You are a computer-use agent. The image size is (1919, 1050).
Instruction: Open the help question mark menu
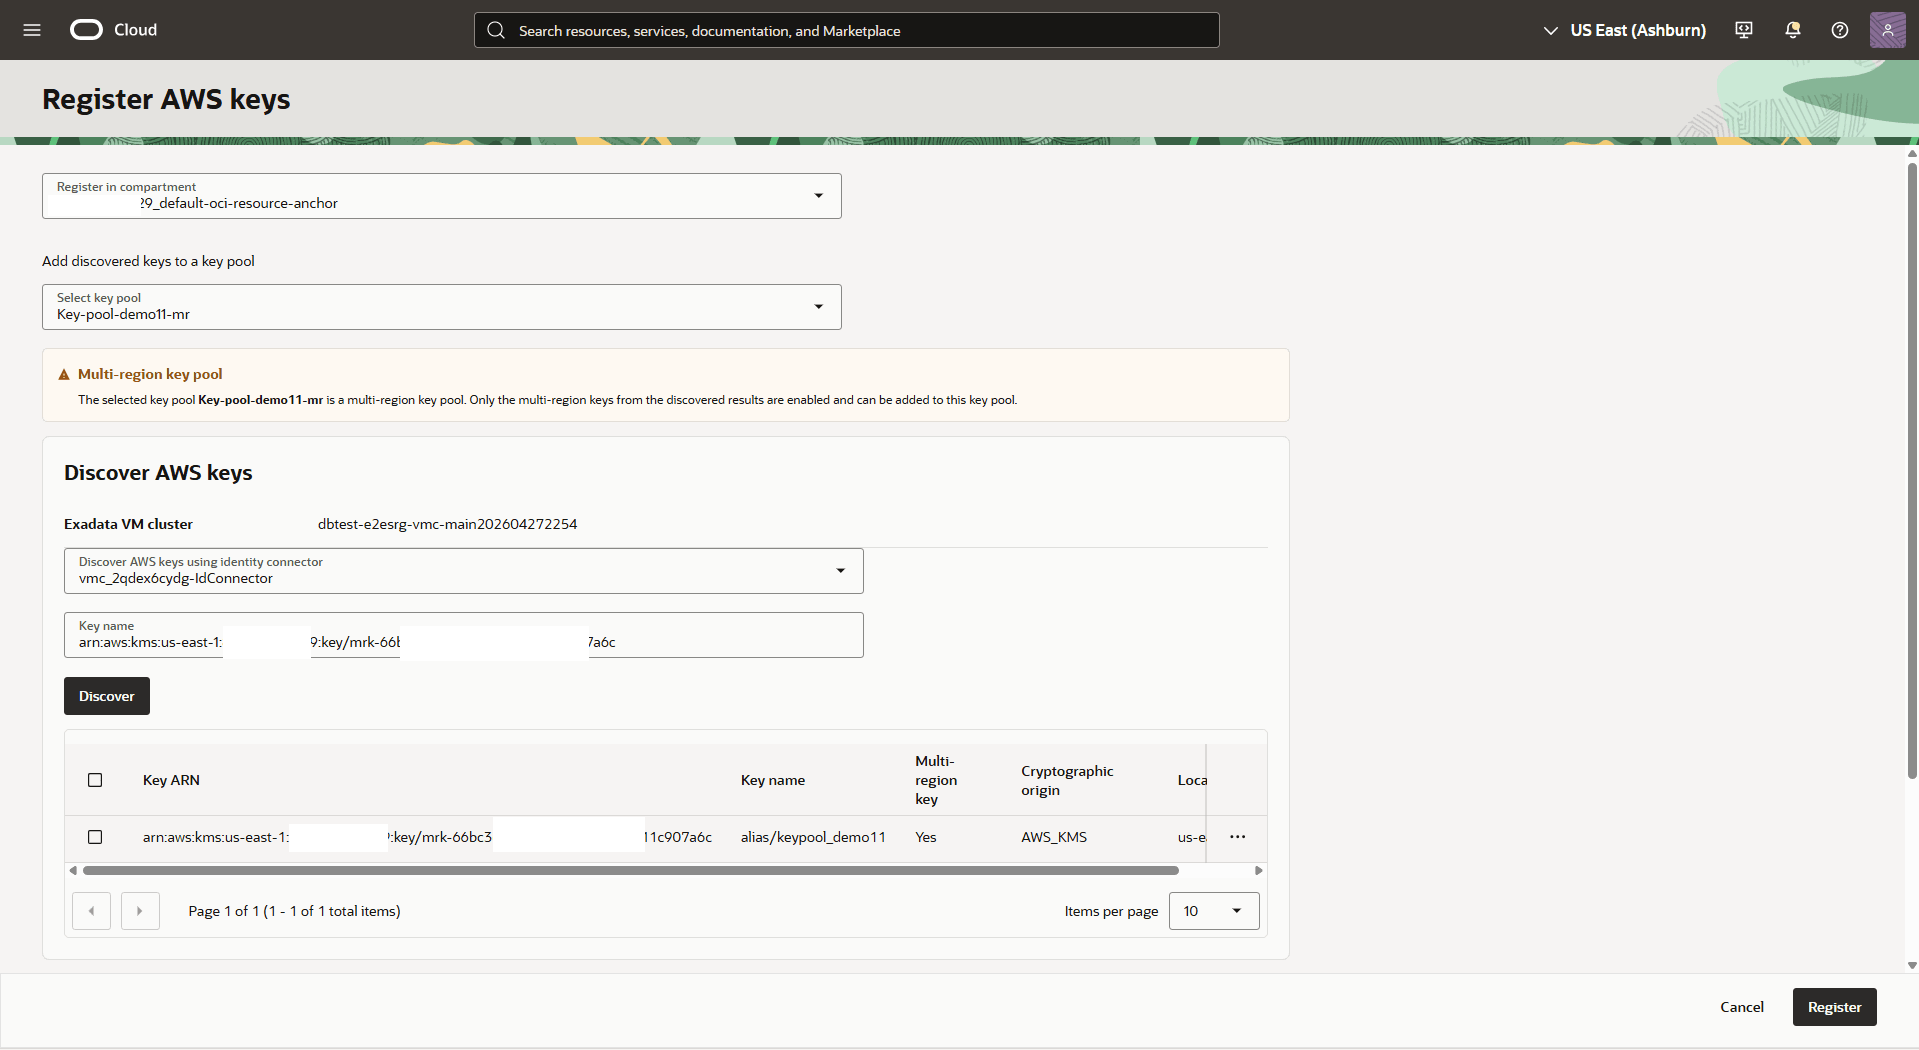point(1840,30)
